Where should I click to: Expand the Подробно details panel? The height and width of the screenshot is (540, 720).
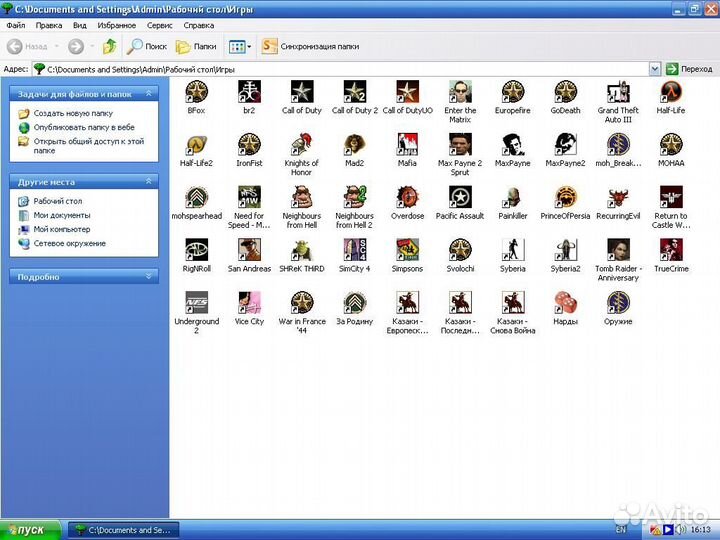pyautogui.click(x=148, y=276)
